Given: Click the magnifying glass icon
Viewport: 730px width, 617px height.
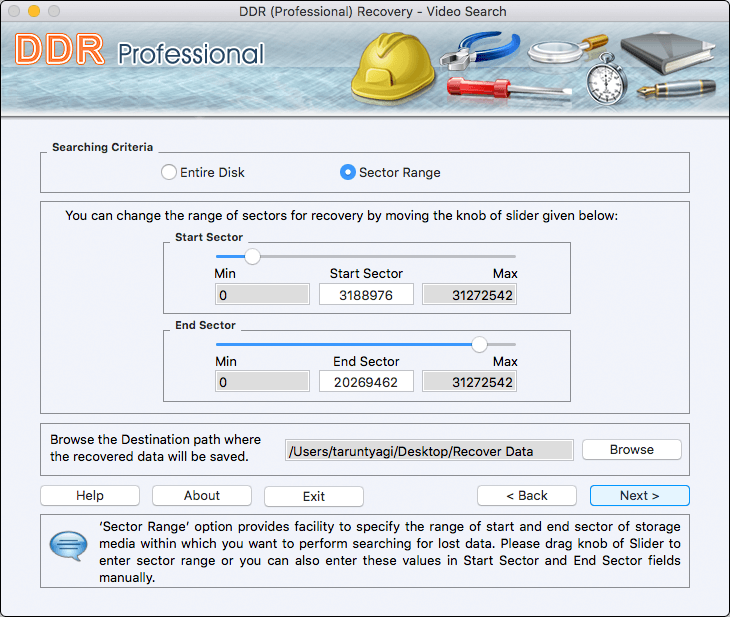Looking at the screenshot, I should point(567,48).
